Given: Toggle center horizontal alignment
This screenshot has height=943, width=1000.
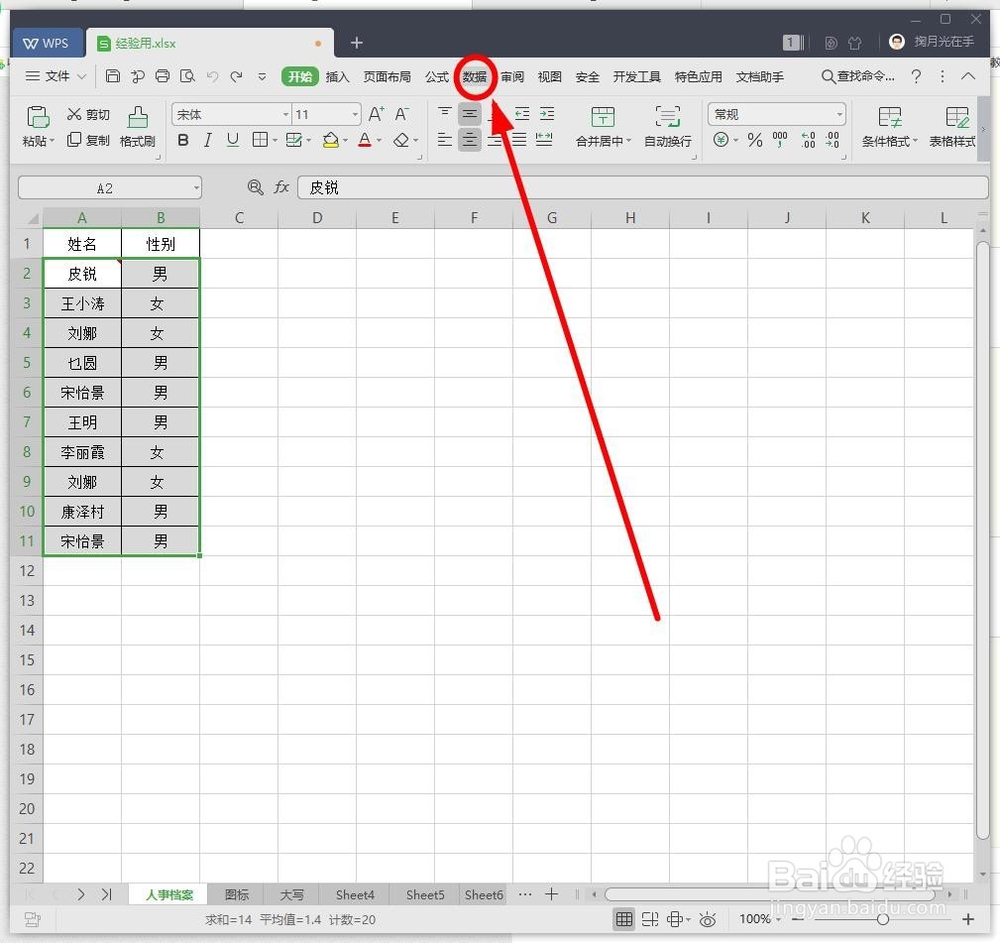Looking at the screenshot, I should (469, 140).
